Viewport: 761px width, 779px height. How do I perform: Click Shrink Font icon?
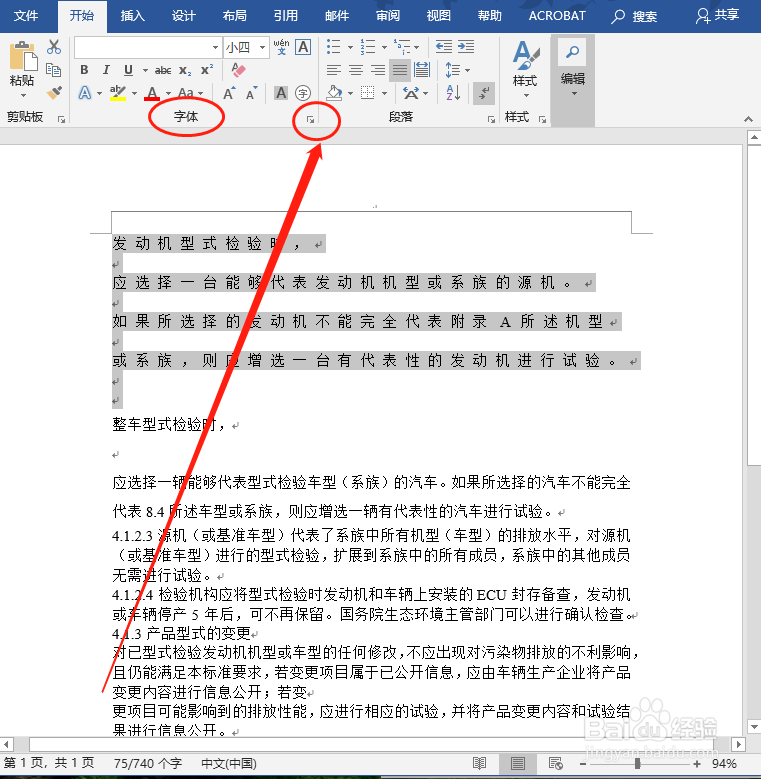pos(251,93)
